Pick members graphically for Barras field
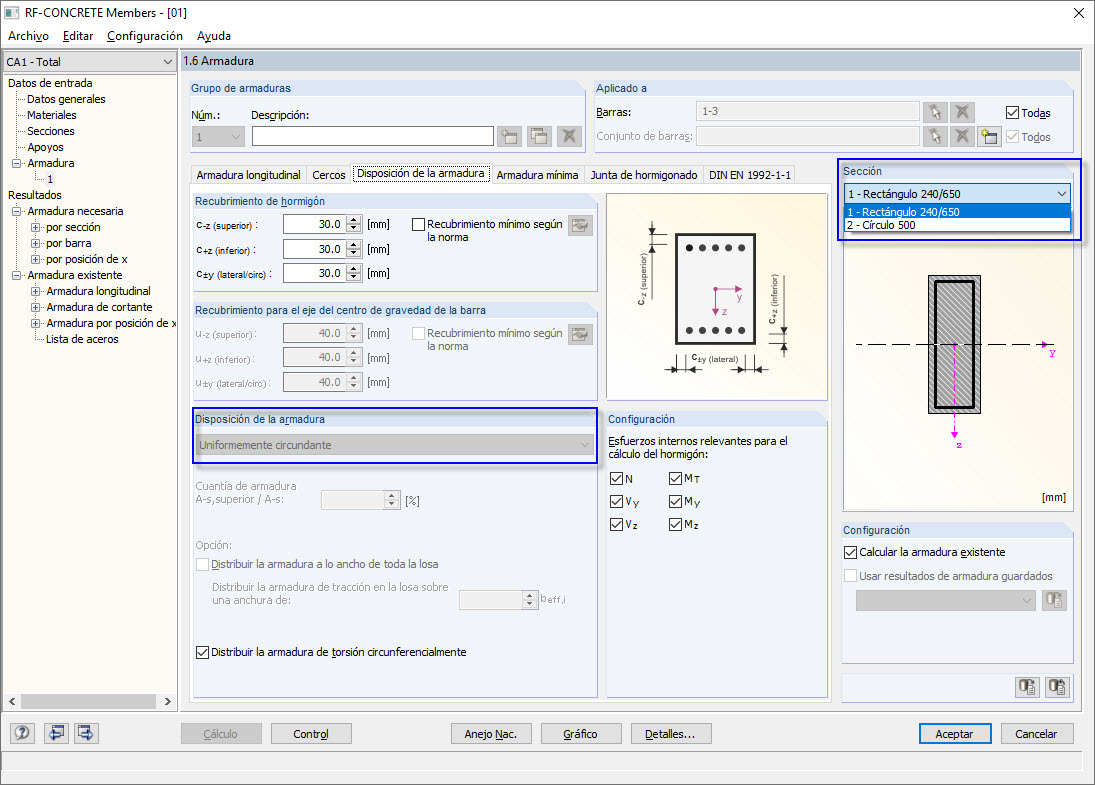The height and width of the screenshot is (785, 1095). (x=935, y=112)
